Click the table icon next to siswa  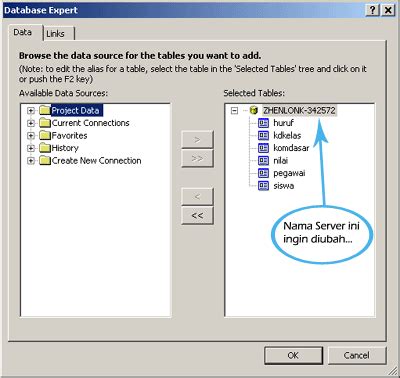coord(263,186)
